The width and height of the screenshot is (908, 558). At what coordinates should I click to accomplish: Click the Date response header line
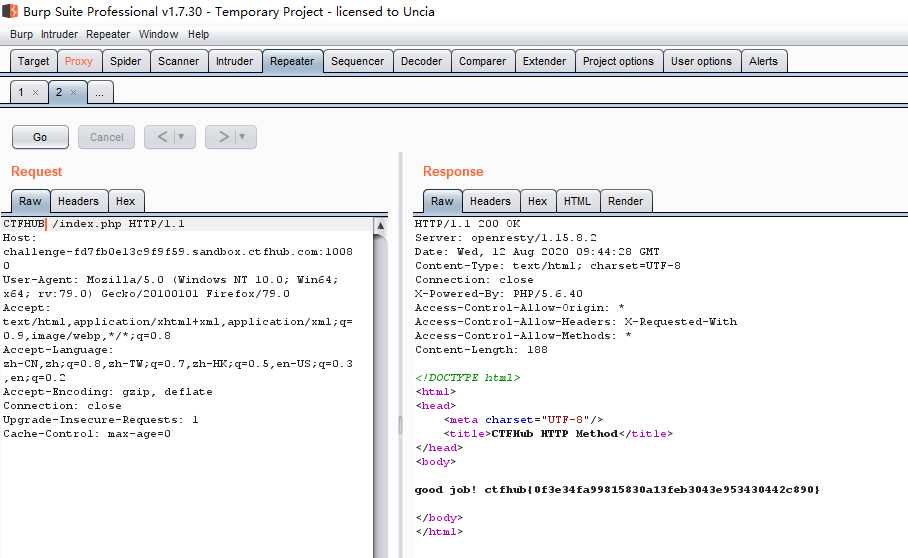pos(537,251)
